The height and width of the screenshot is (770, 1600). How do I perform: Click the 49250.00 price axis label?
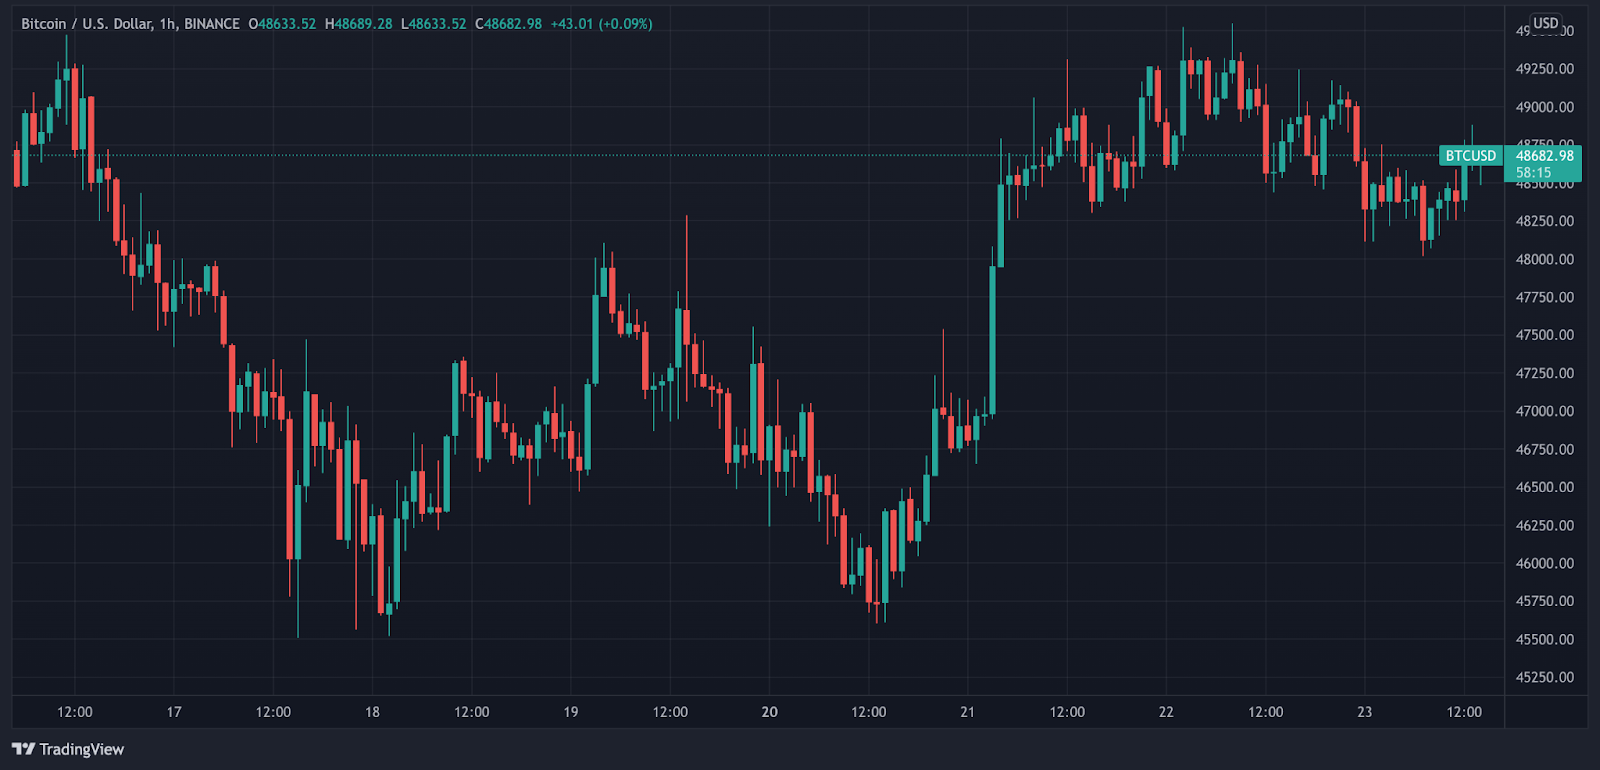click(1545, 69)
